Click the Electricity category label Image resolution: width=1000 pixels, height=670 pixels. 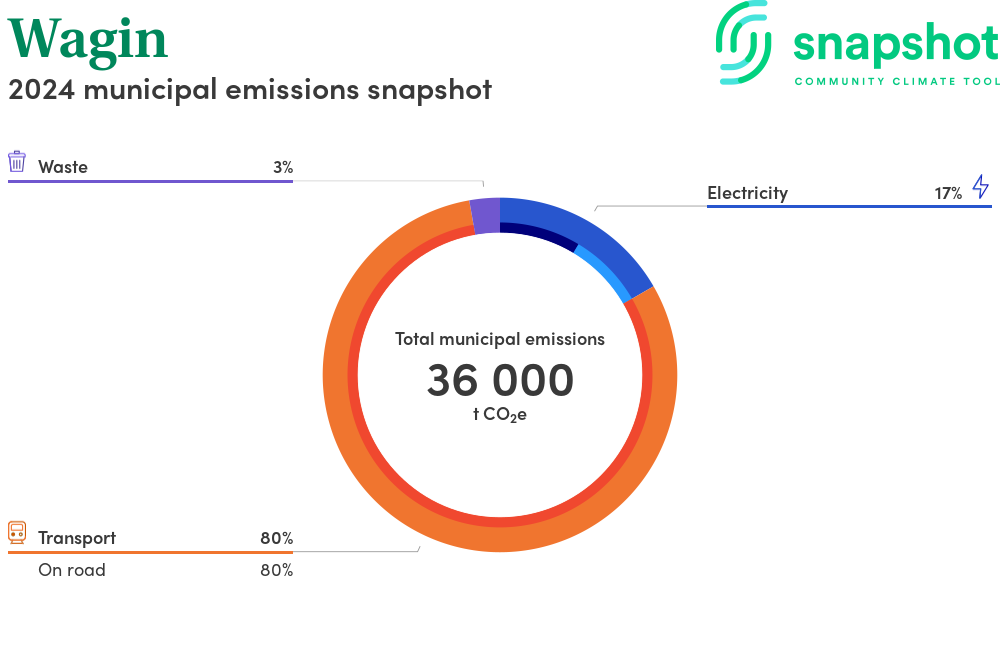click(x=747, y=193)
